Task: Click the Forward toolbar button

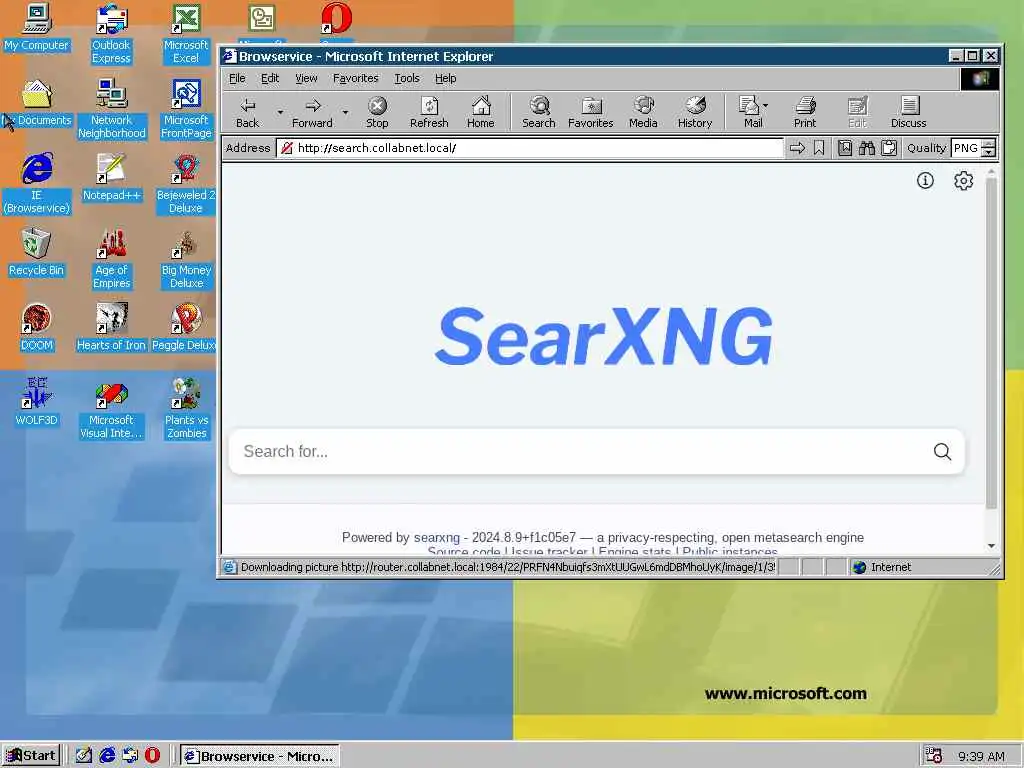Action: [x=312, y=112]
